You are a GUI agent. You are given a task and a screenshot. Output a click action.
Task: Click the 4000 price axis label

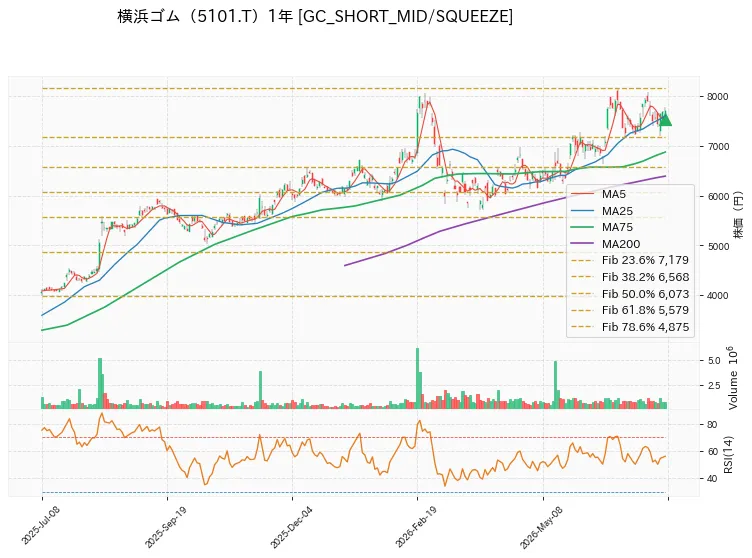tap(717, 296)
